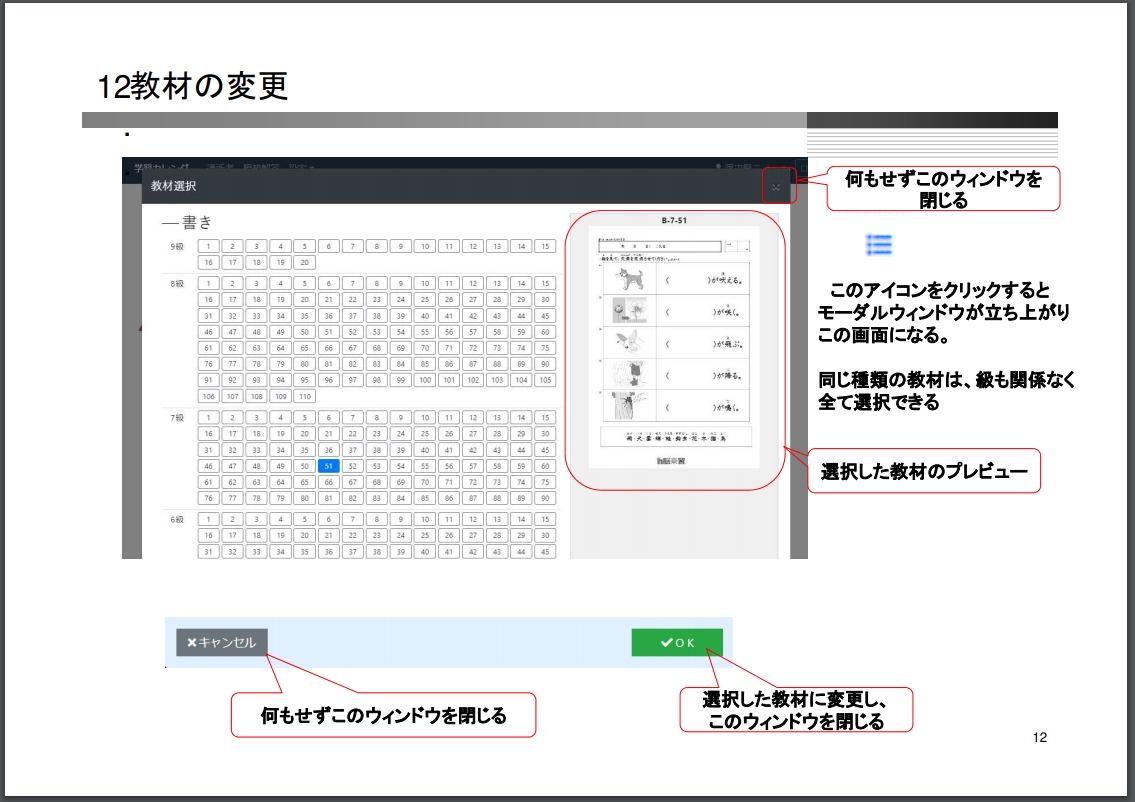The width and height of the screenshot is (1135, 802).
Task: Choose material 76 in the 7級 section
Action: 208,498
